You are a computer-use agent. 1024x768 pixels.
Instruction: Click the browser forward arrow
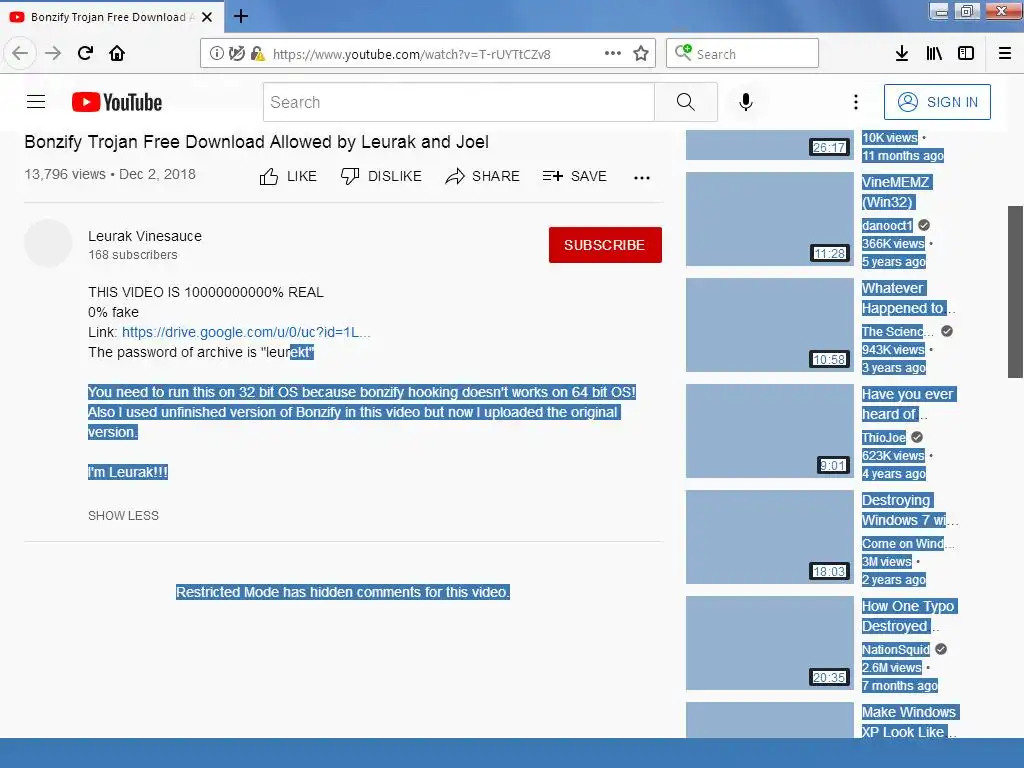pos(53,53)
